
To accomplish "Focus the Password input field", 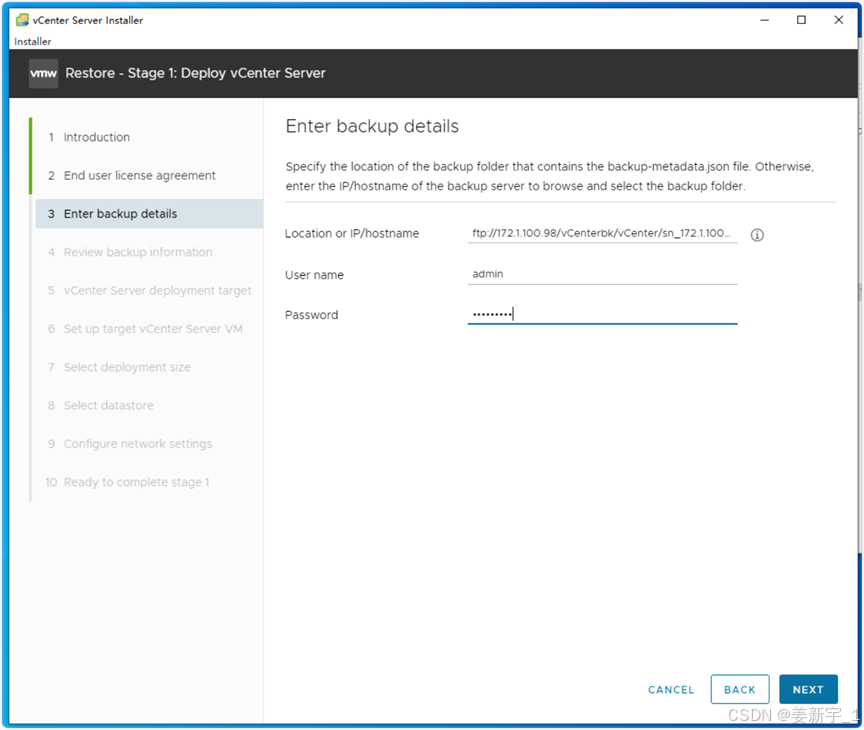I will 602,315.
